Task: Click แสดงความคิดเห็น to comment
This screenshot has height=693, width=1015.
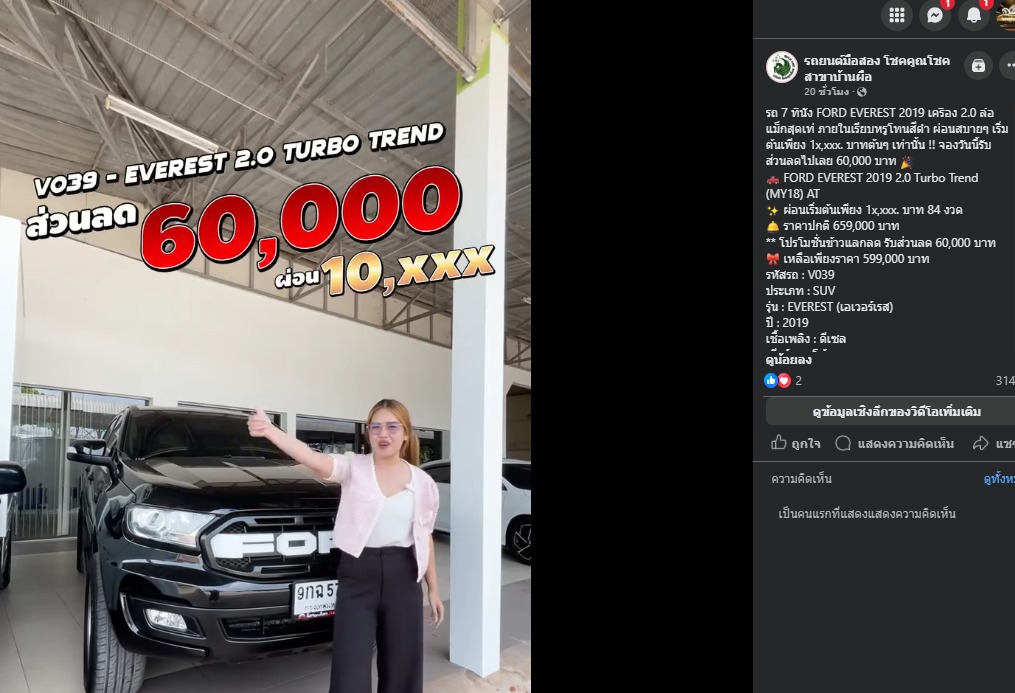Action: point(895,443)
